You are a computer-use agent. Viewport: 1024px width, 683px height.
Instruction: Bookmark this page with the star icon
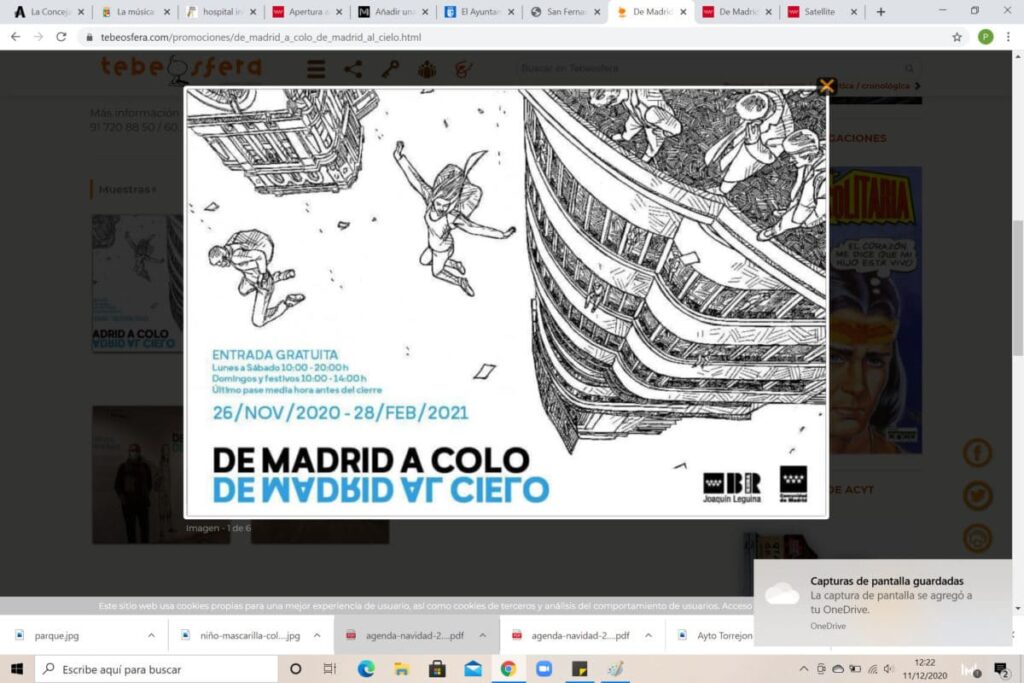[957, 37]
